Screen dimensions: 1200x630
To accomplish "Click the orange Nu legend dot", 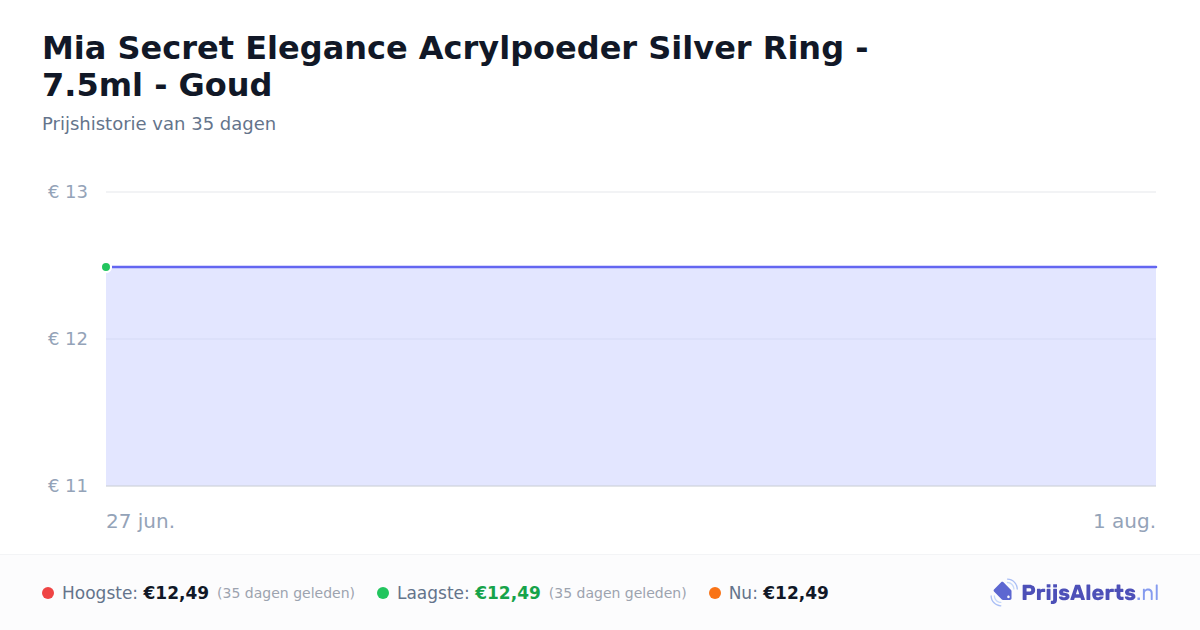I will pyautogui.click(x=715, y=593).
